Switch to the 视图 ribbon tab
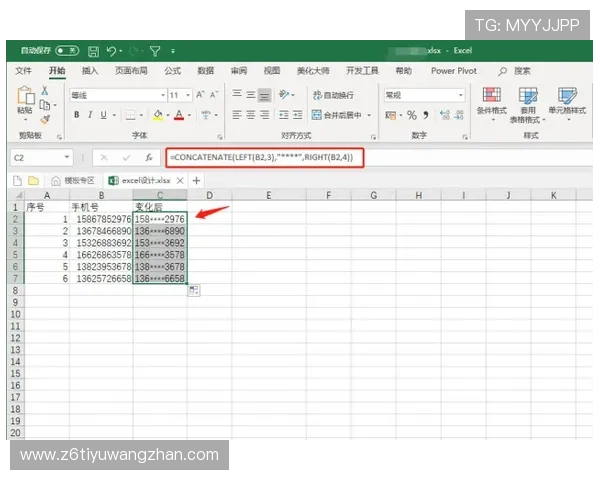The height and width of the screenshot is (480, 600). coord(272,71)
